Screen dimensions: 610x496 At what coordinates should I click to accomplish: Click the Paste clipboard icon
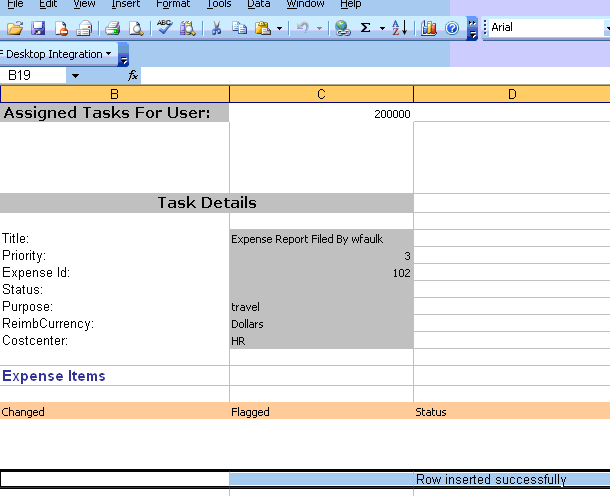[263, 28]
